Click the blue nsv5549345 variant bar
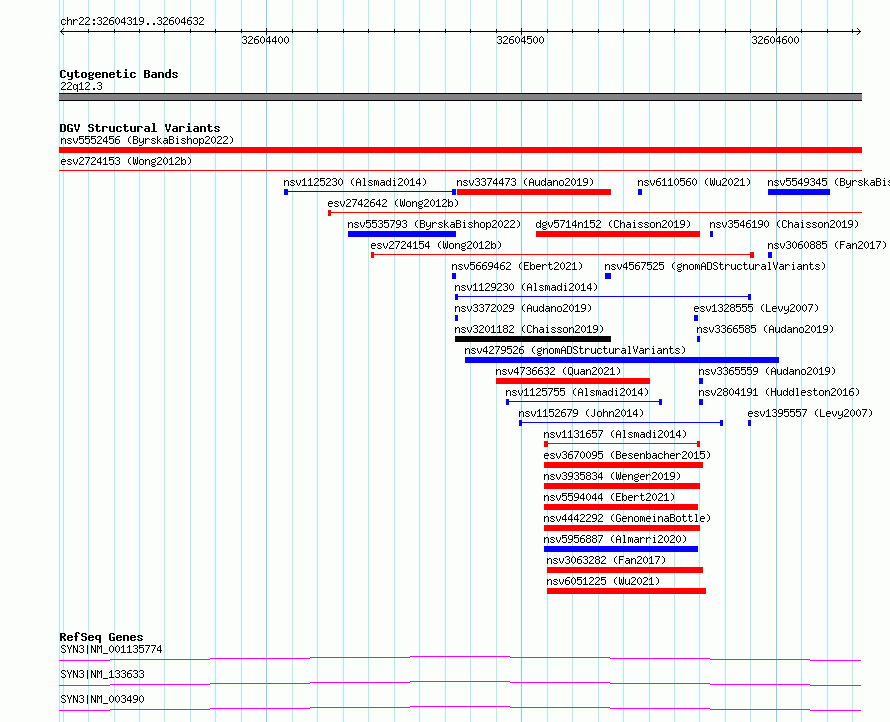This screenshot has height=722, width=890. [x=799, y=192]
